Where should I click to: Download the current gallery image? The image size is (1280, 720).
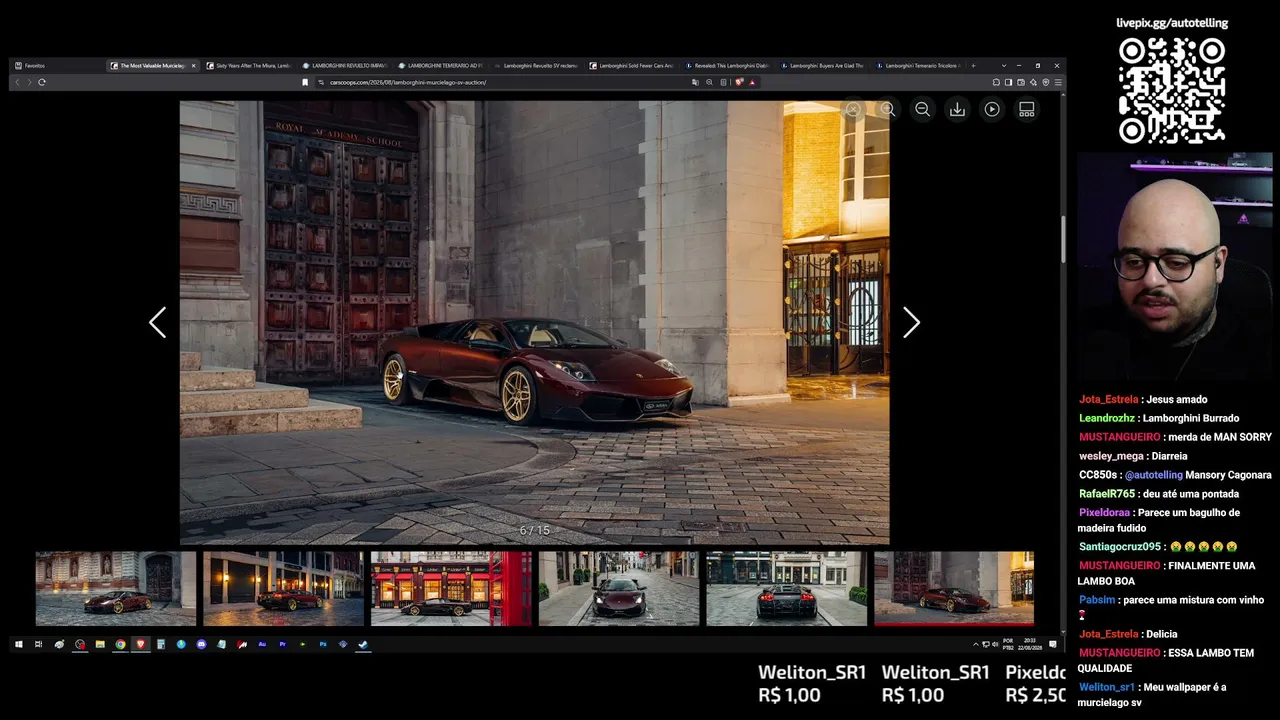tap(957, 110)
